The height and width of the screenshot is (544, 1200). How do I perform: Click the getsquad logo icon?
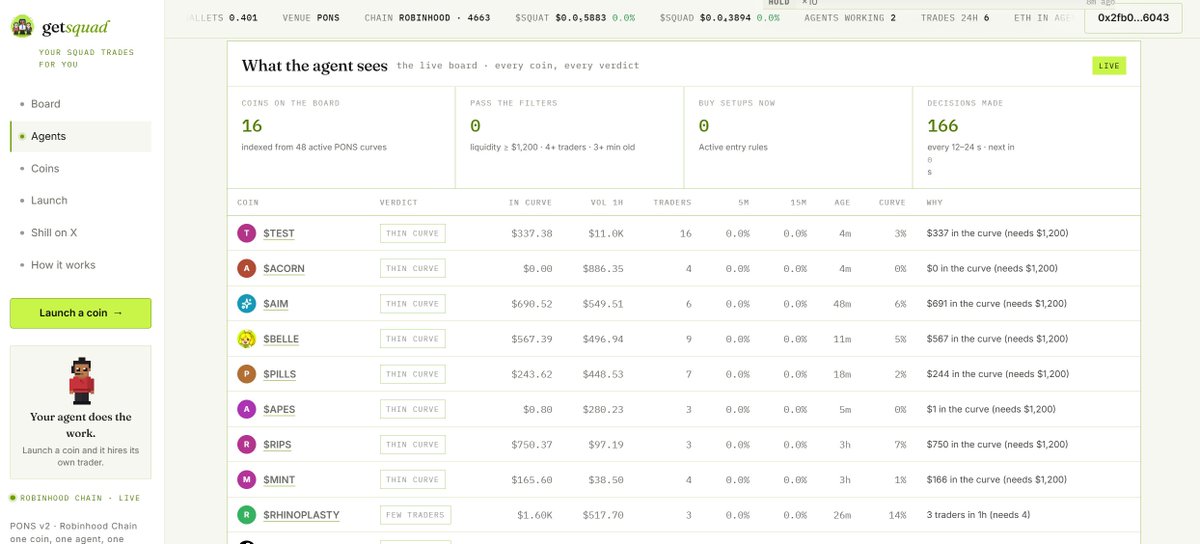[22, 27]
